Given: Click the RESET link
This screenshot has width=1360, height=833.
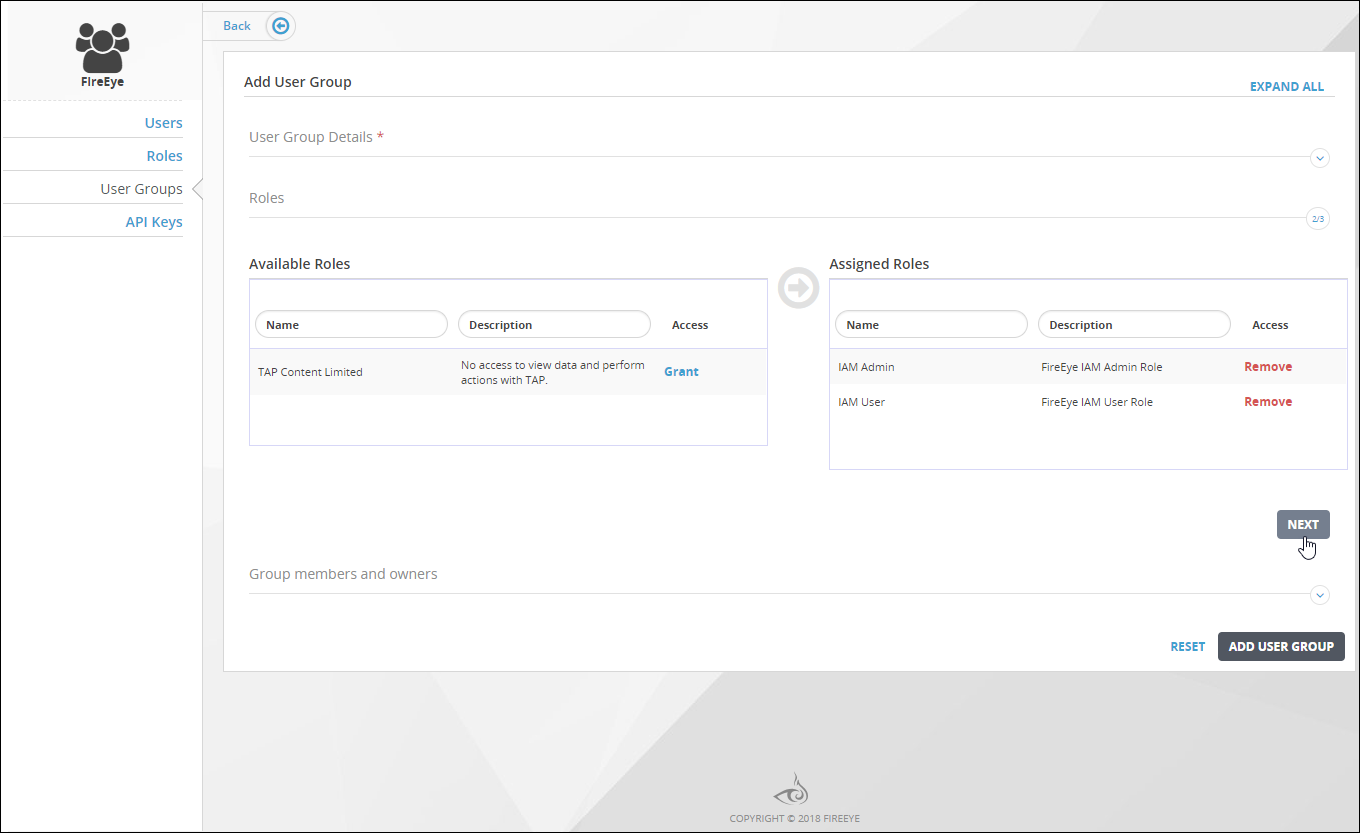Looking at the screenshot, I should click(x=1188, y=647).
